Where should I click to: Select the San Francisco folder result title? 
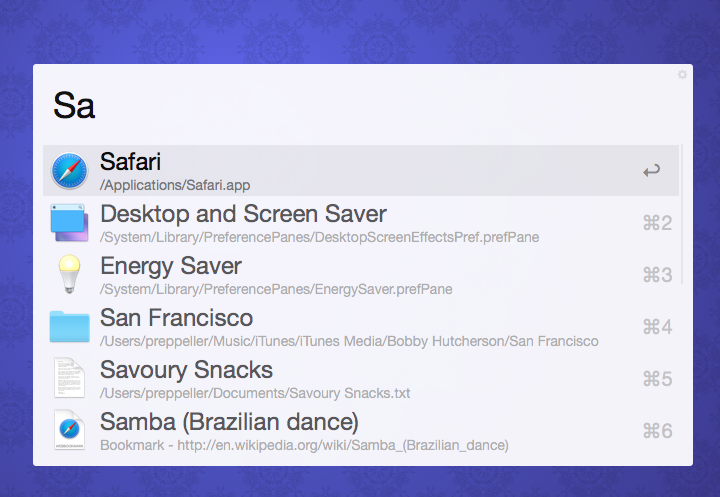tap(176, 318)
